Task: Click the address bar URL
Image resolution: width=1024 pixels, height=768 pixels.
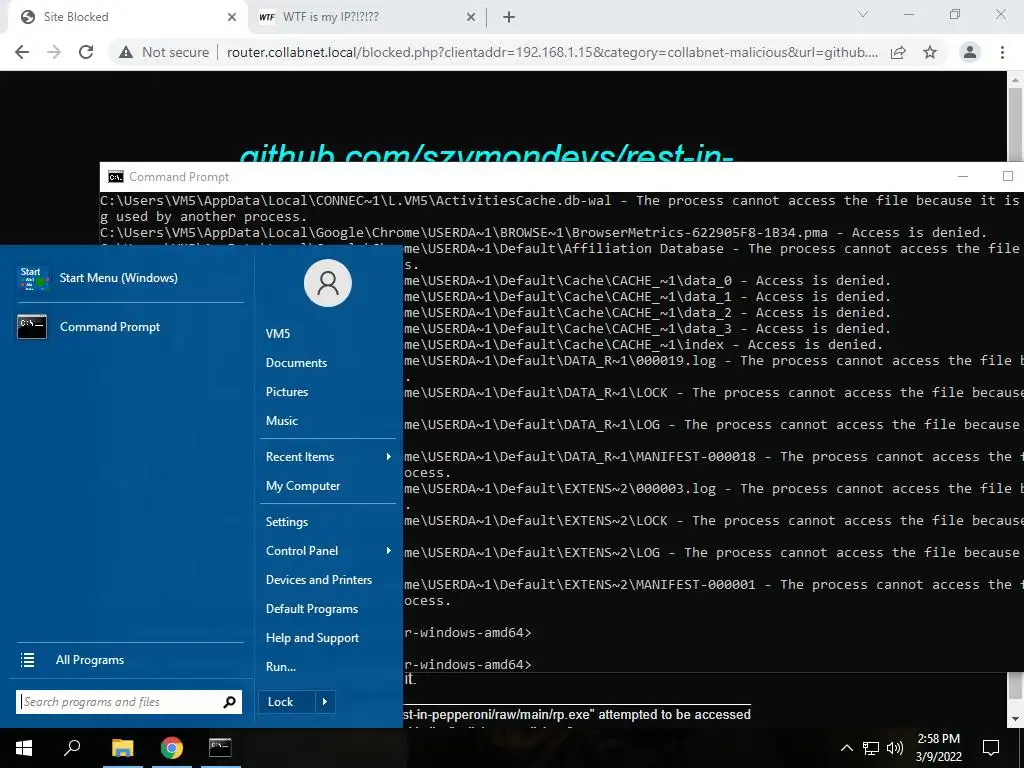Action: pos(552,52)
